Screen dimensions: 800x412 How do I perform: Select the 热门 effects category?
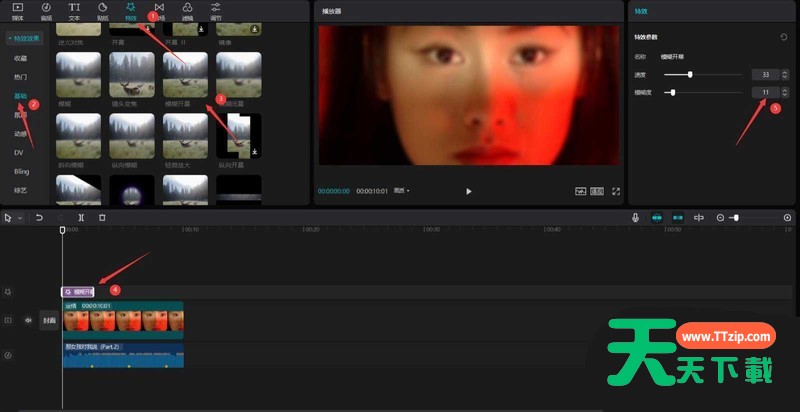[x=20, y=77]
